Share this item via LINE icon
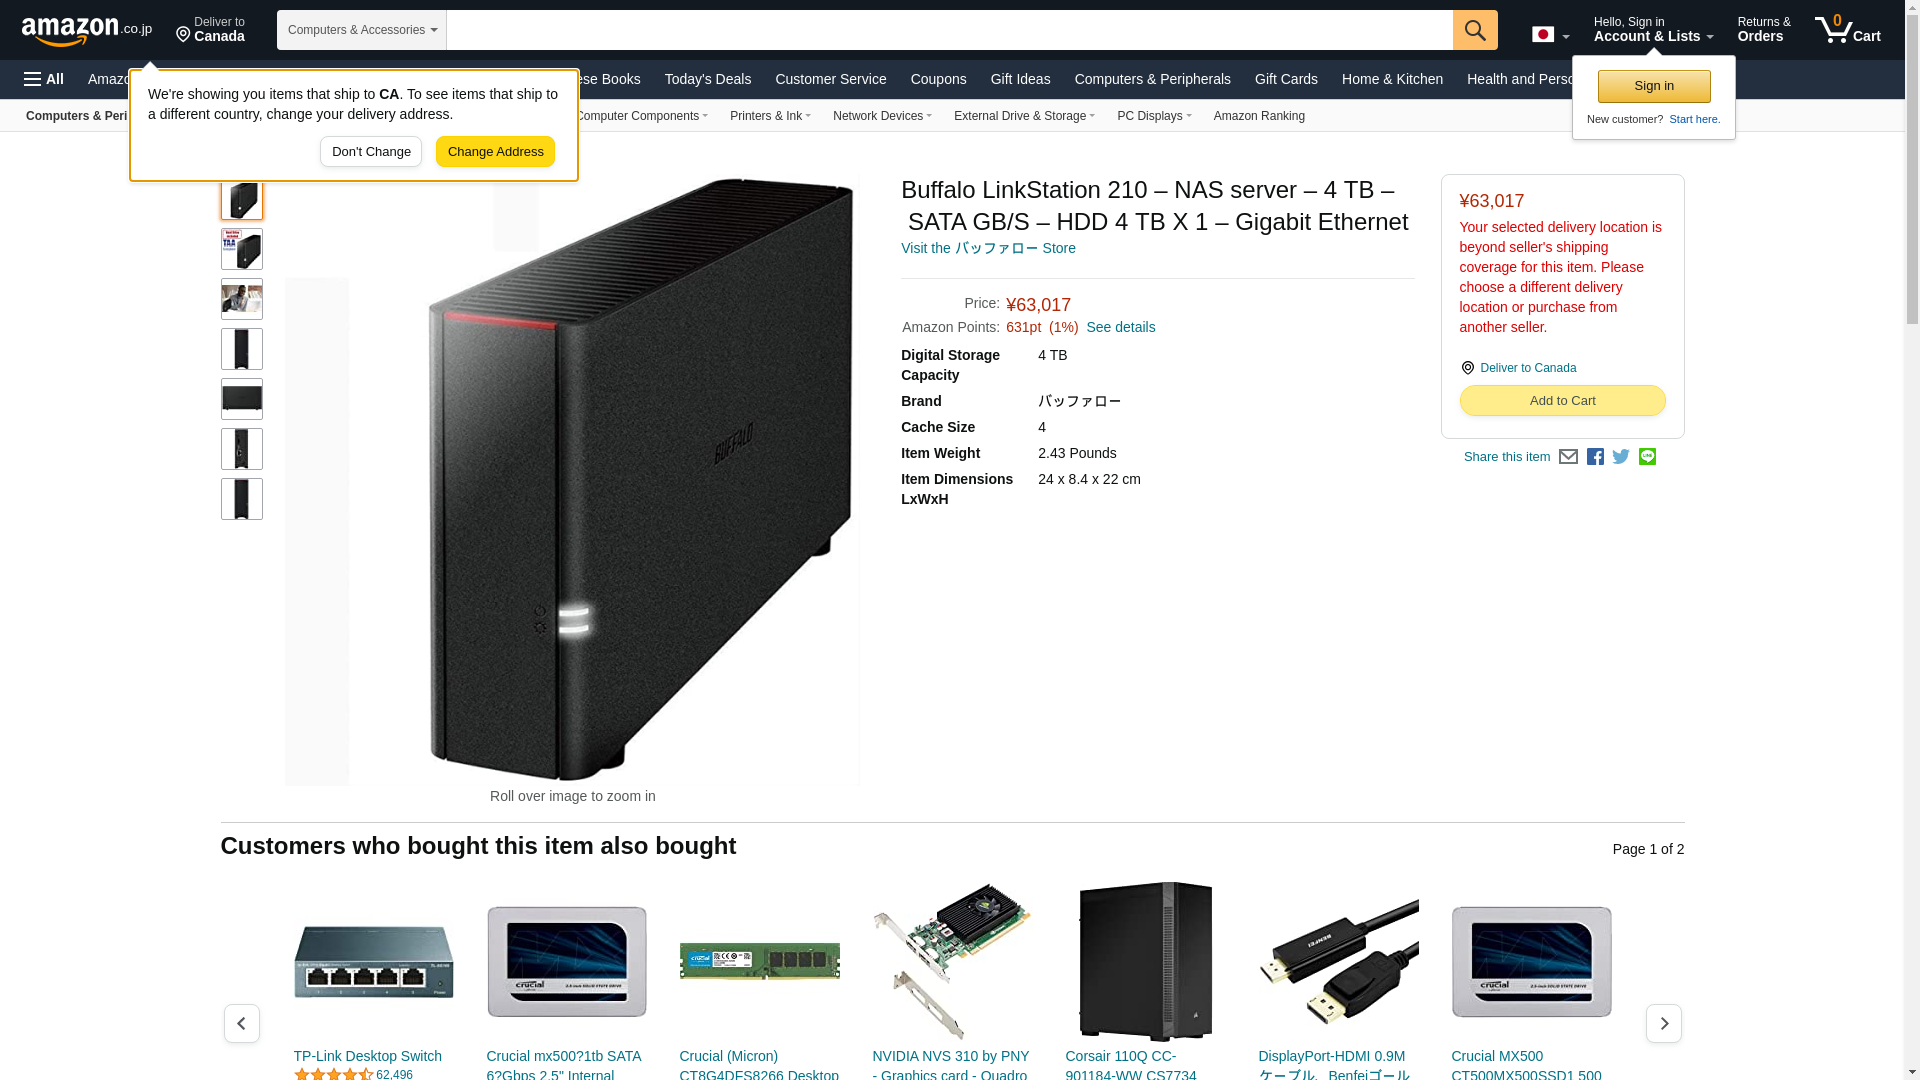Image resolution: width=1920 pixels, height=1080 pixels. [x=1647, y=457]
